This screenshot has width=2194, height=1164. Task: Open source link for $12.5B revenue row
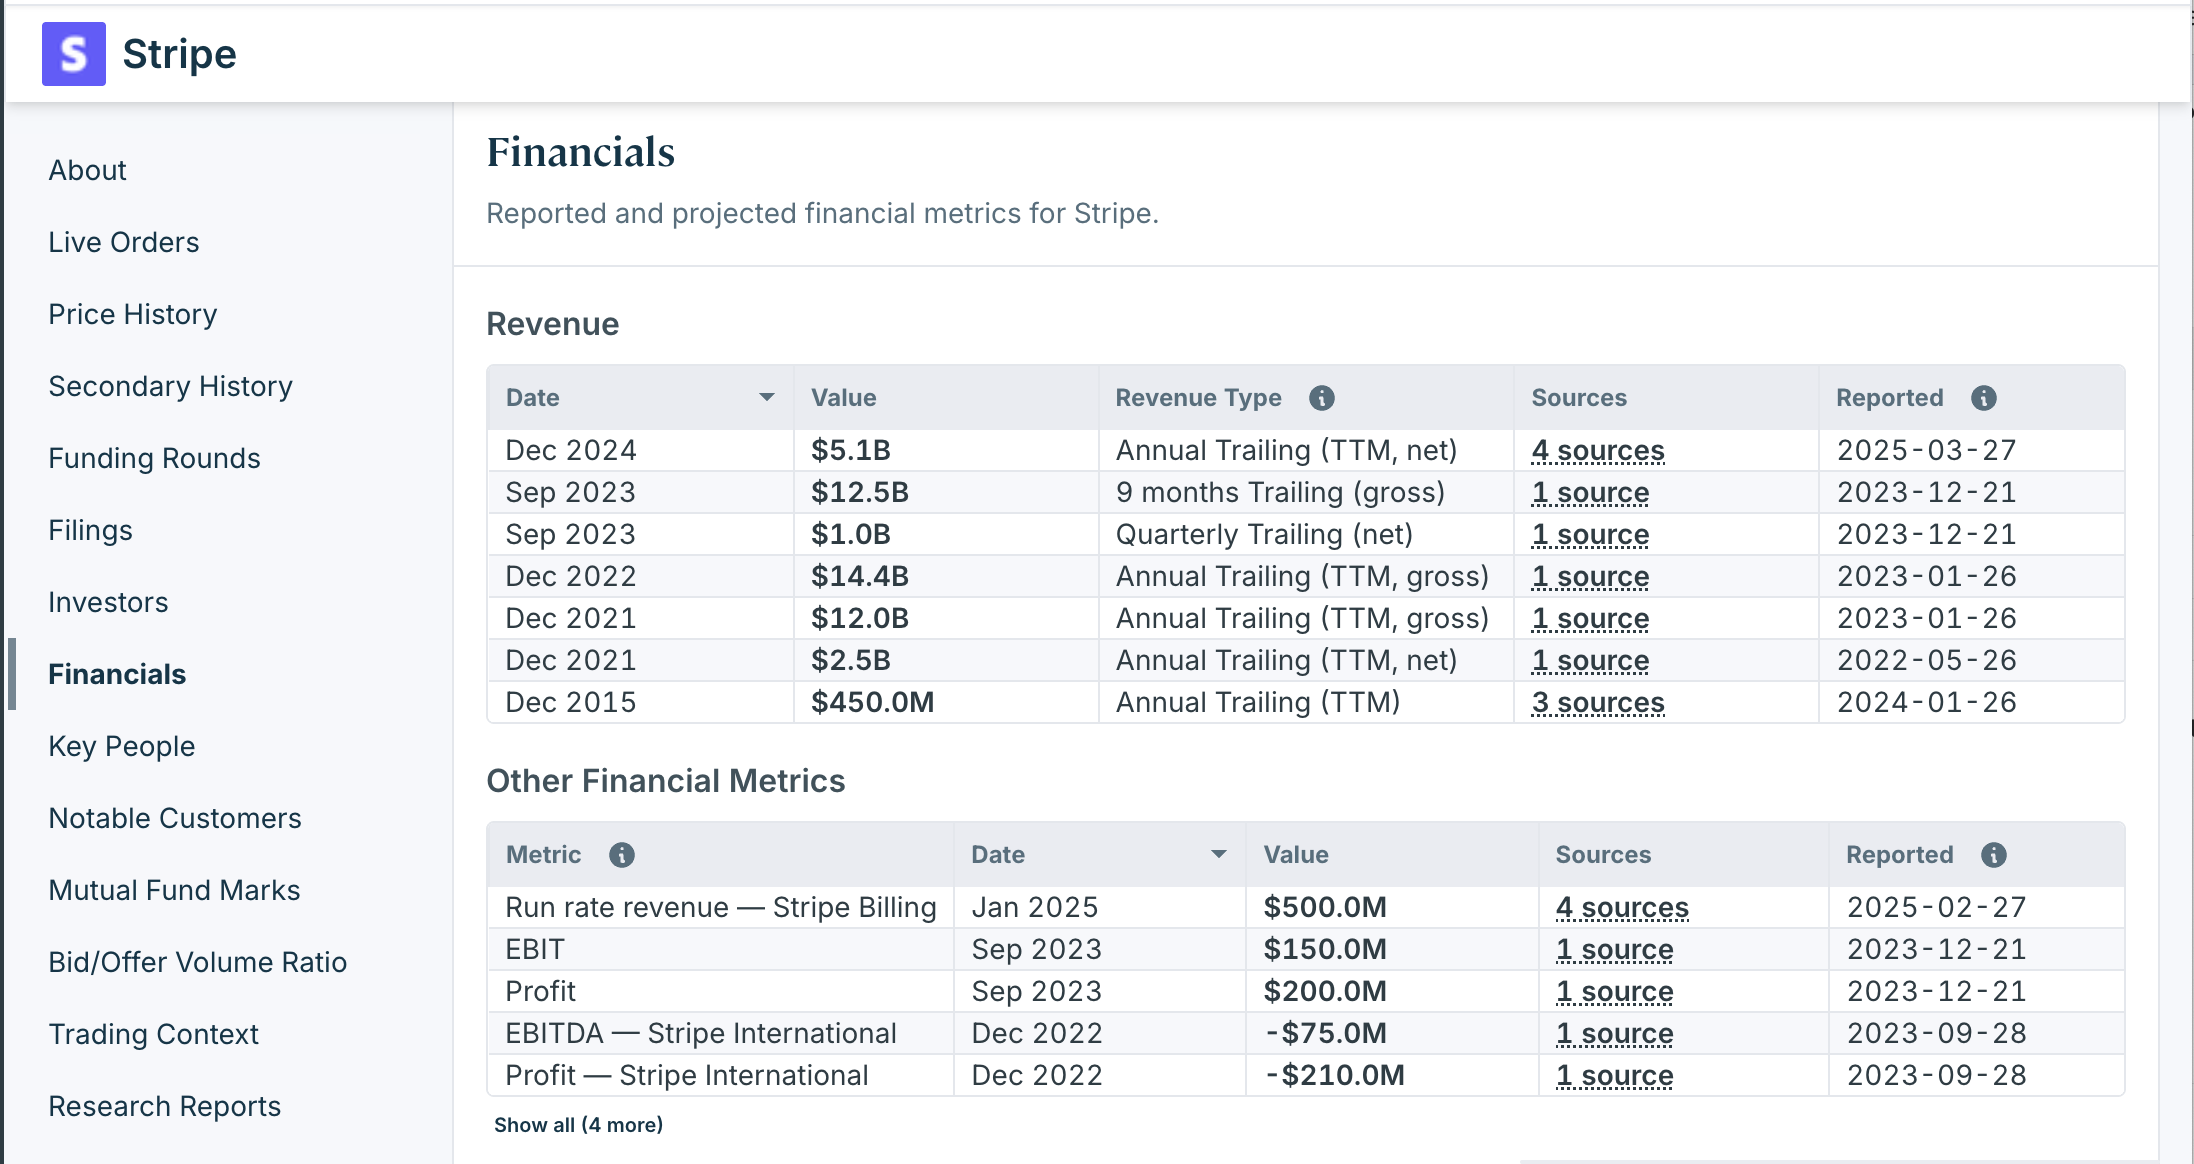(x=1591, y=493)
